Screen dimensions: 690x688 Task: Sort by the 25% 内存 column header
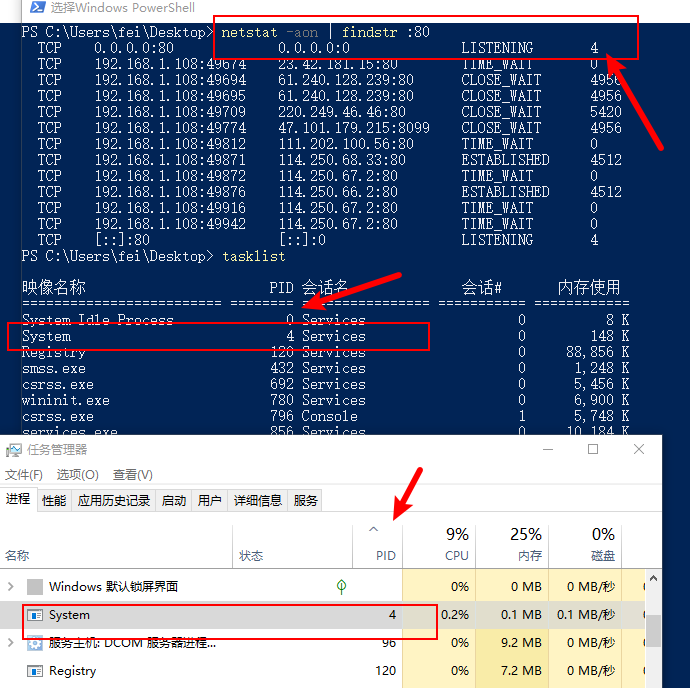[512, 546]
